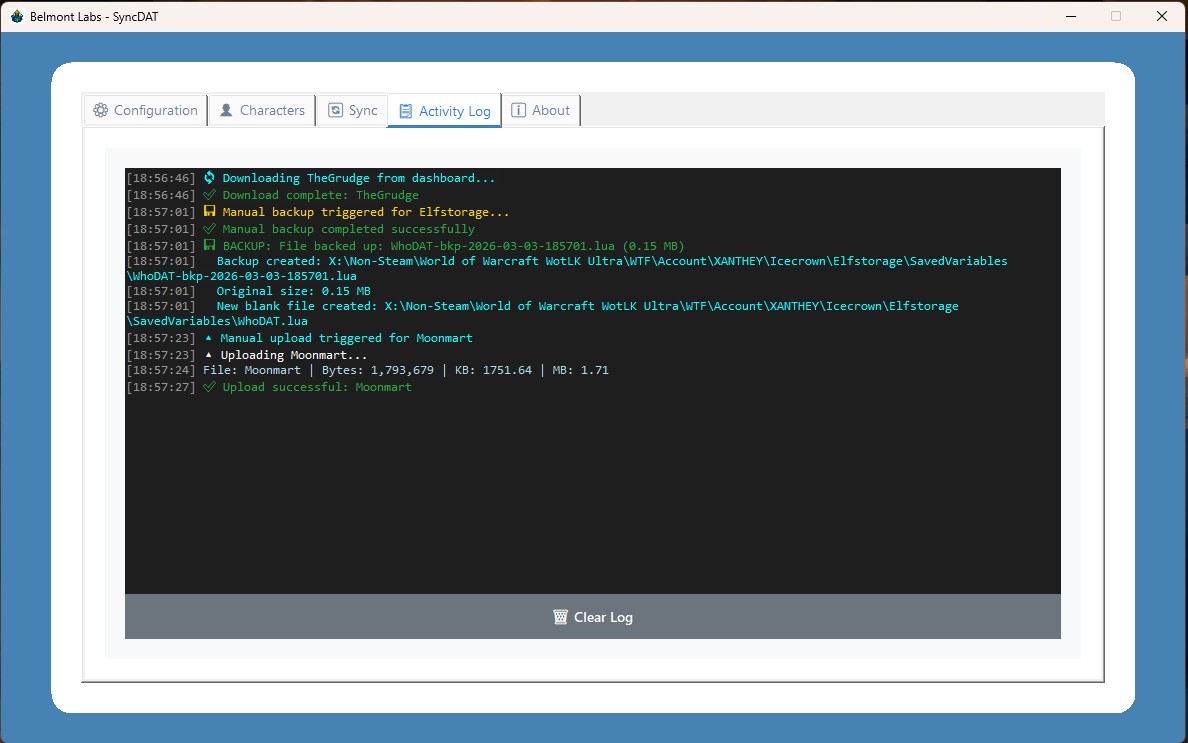This screenshot has height=743, width=1188.
Task: Click yellow floppy icon on Manual backup triggered line
Action: click(209, 212)
